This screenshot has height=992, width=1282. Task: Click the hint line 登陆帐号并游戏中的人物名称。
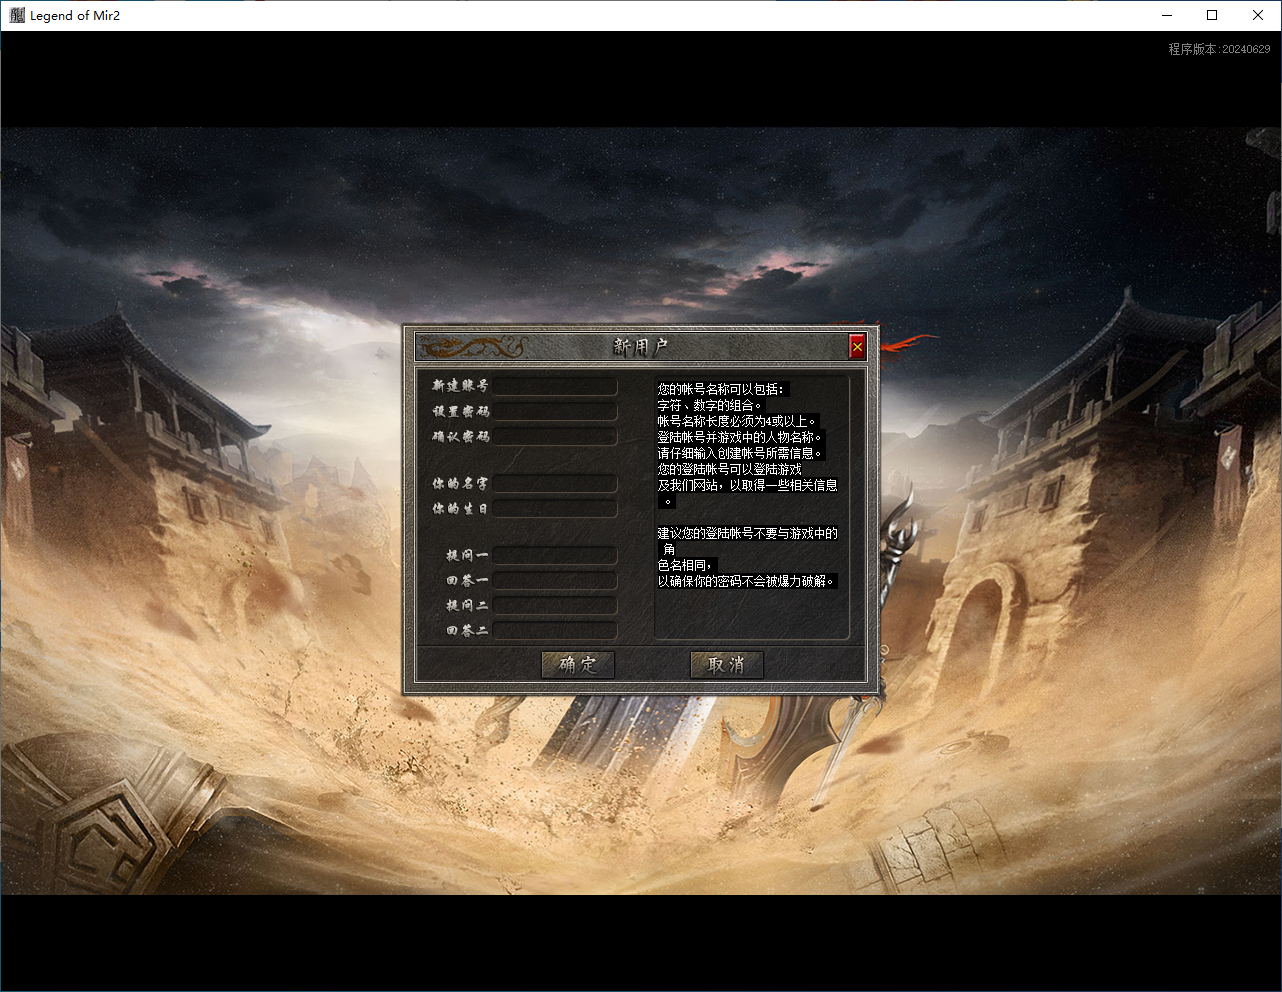[x=740, y=437]
